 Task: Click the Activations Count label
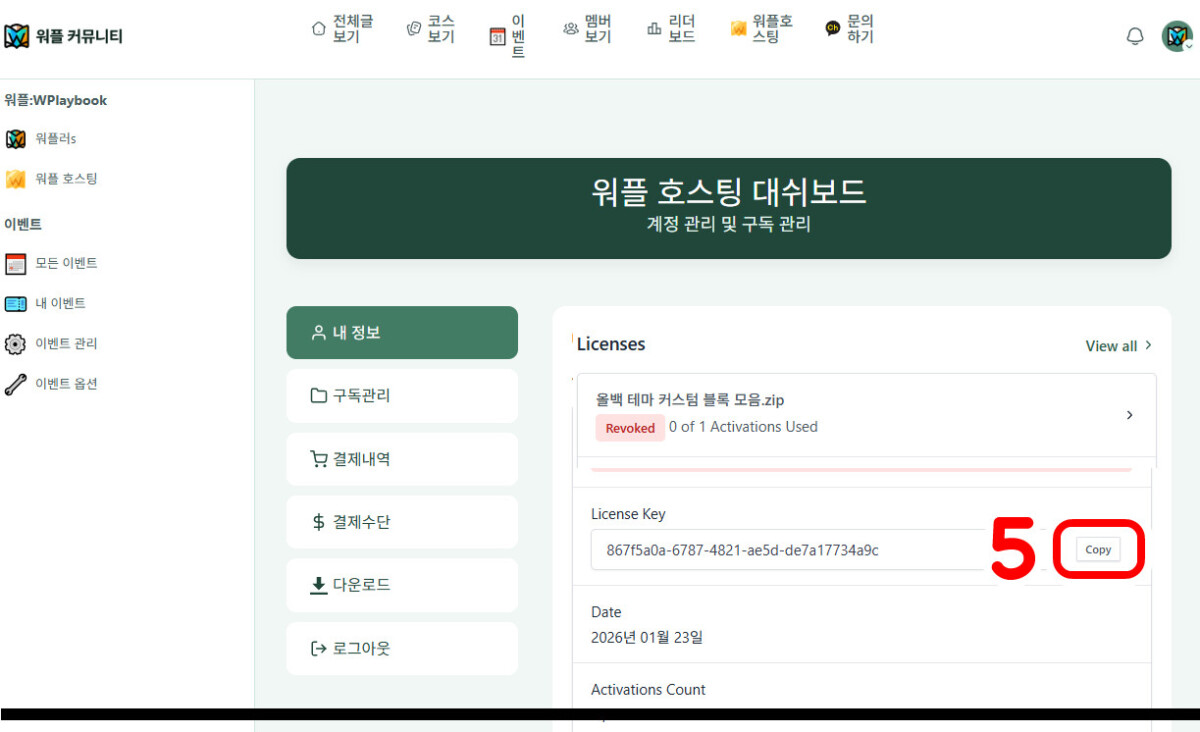pos(648,690)
